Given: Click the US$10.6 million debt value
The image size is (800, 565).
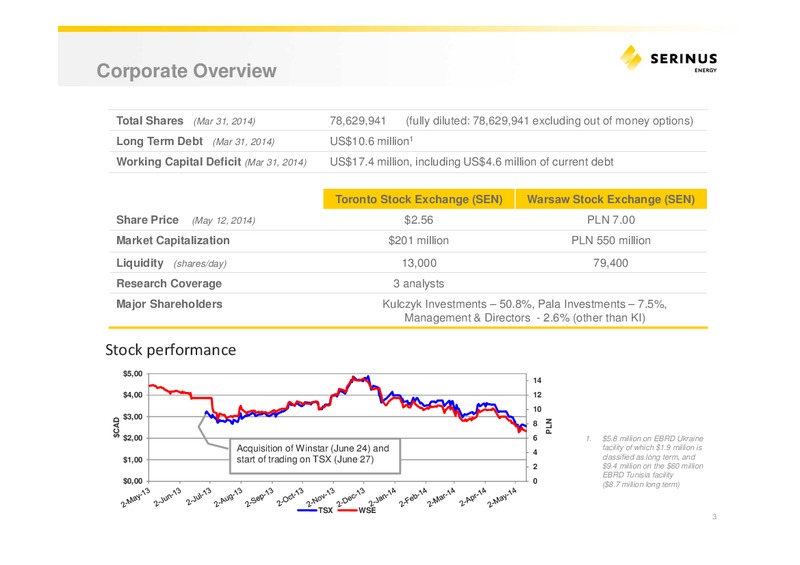Looking at the screenshot, I should 371,141.
